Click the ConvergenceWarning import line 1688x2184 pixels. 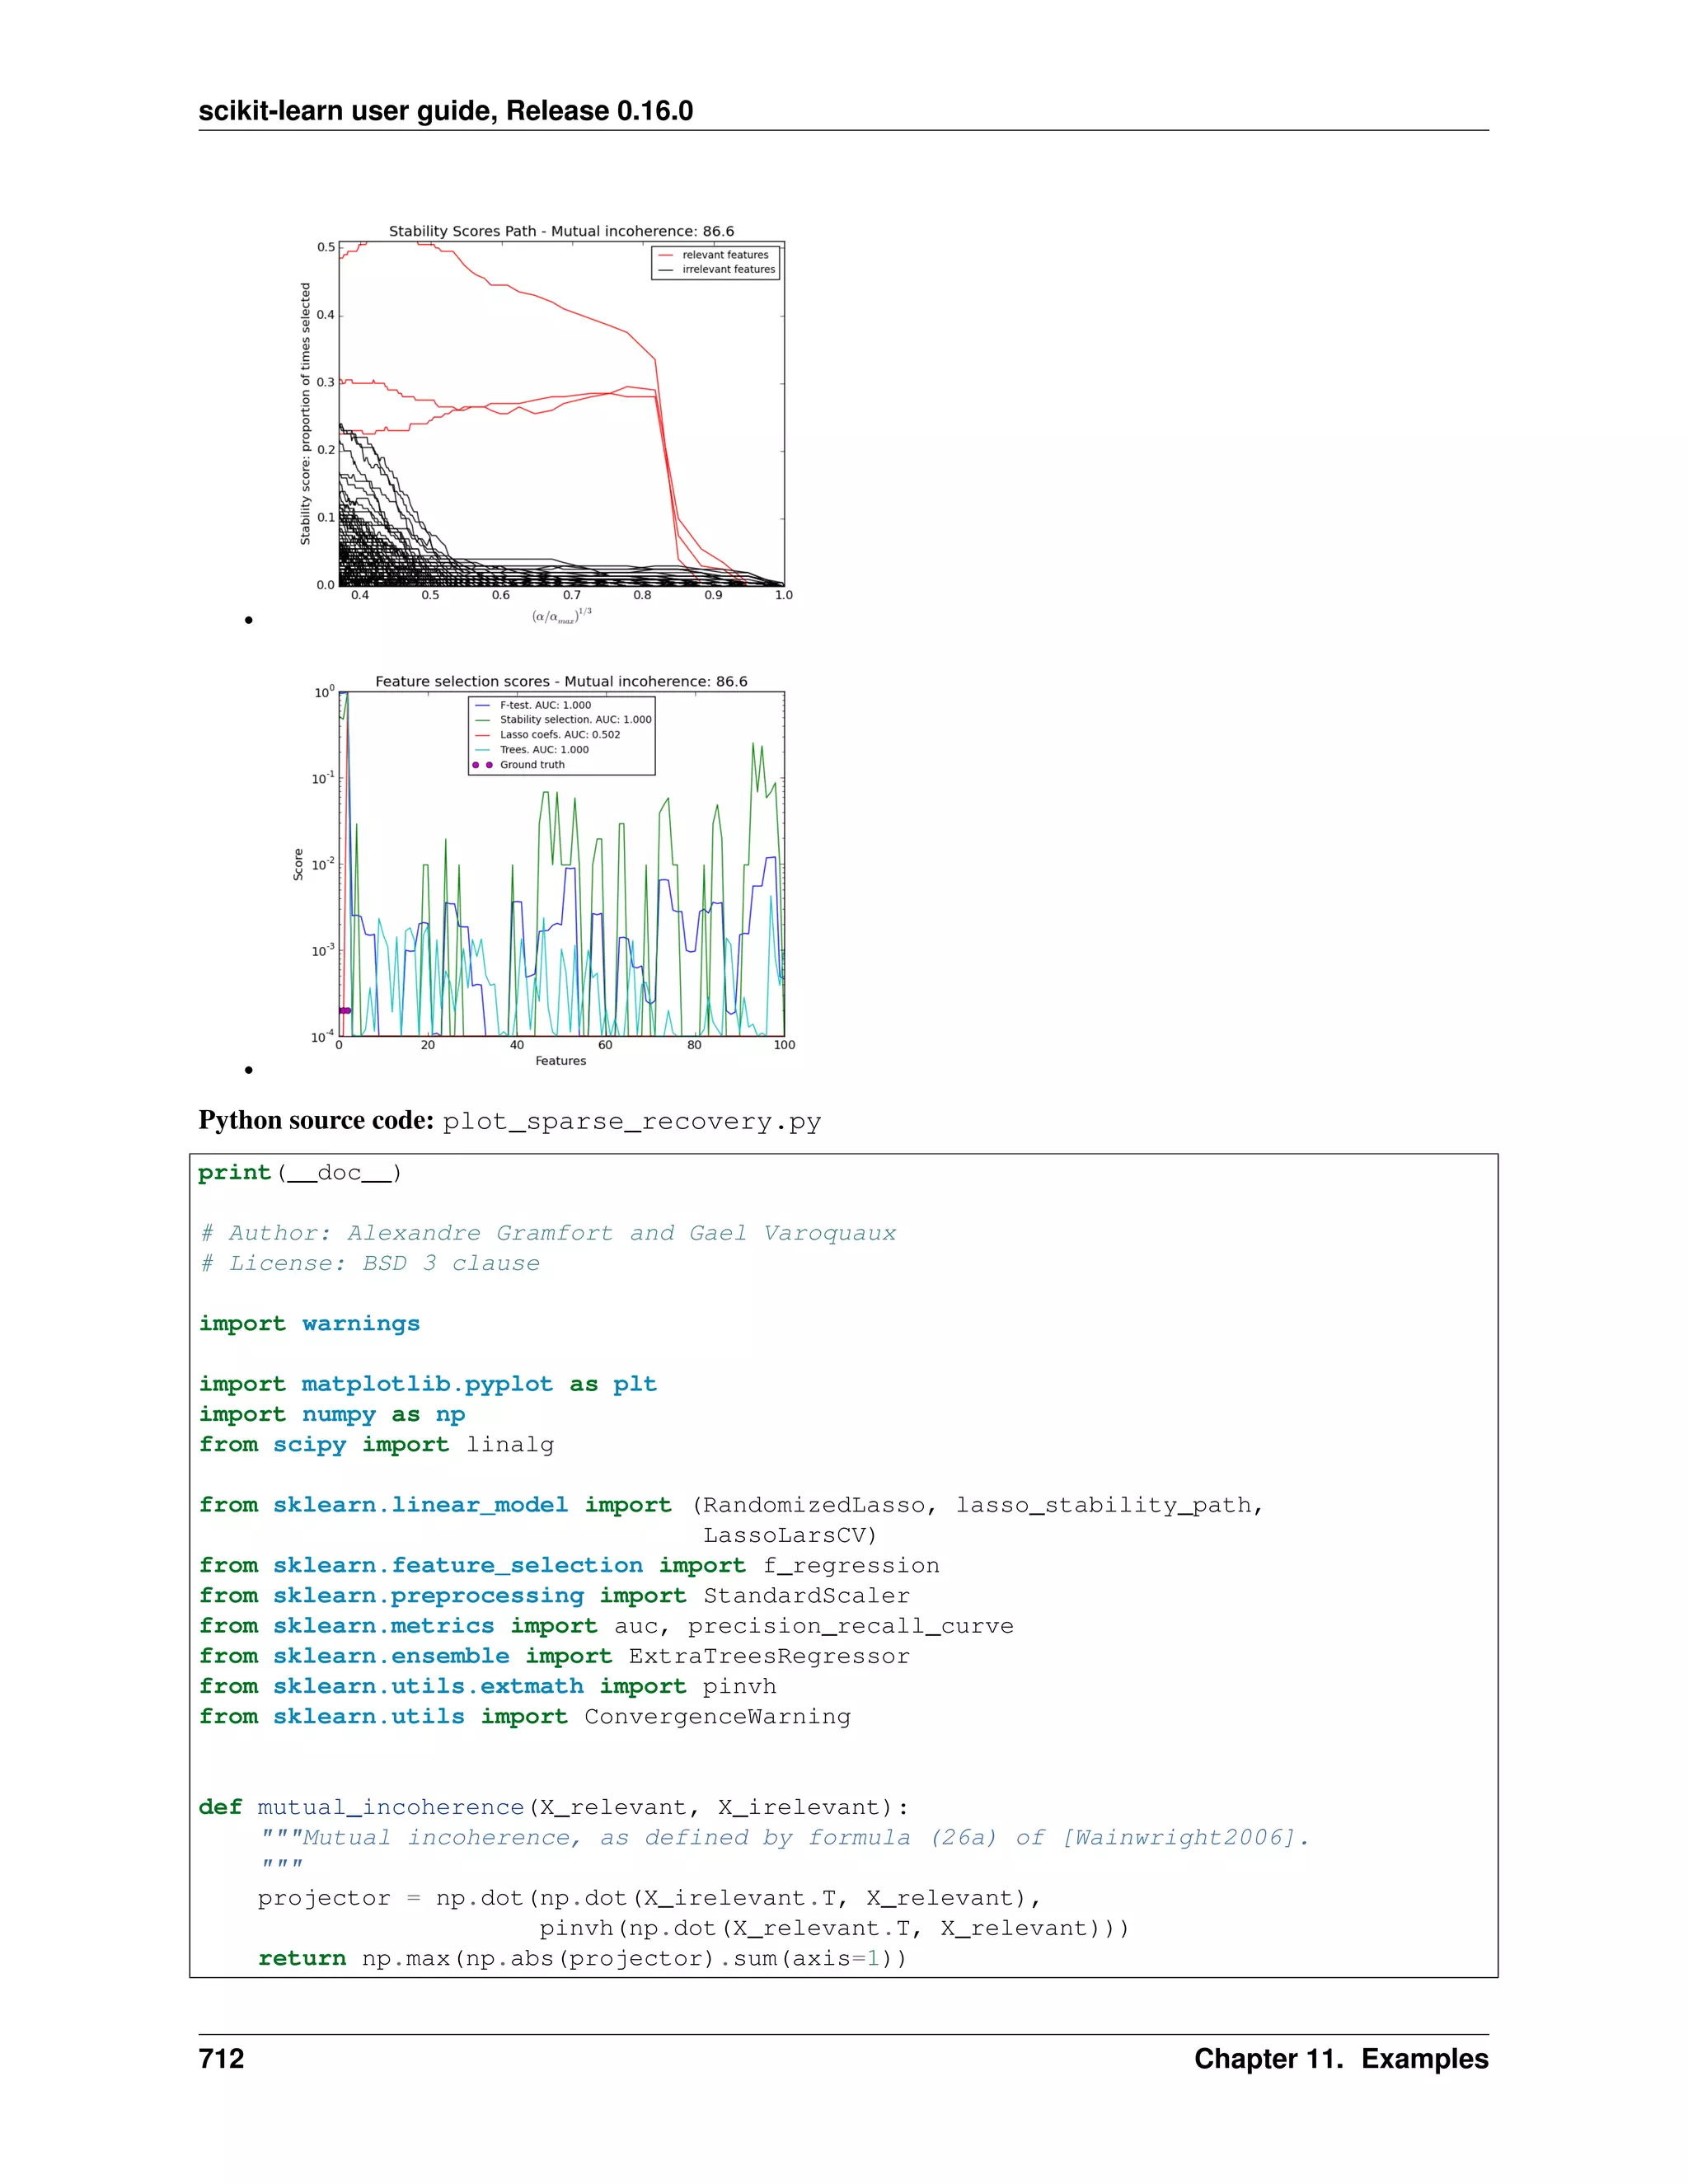click(x=525, y=1716)
